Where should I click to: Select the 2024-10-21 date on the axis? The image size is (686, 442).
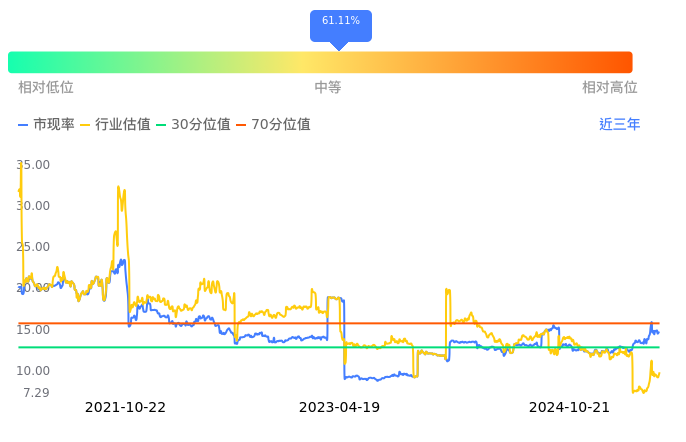pos(569,408)
